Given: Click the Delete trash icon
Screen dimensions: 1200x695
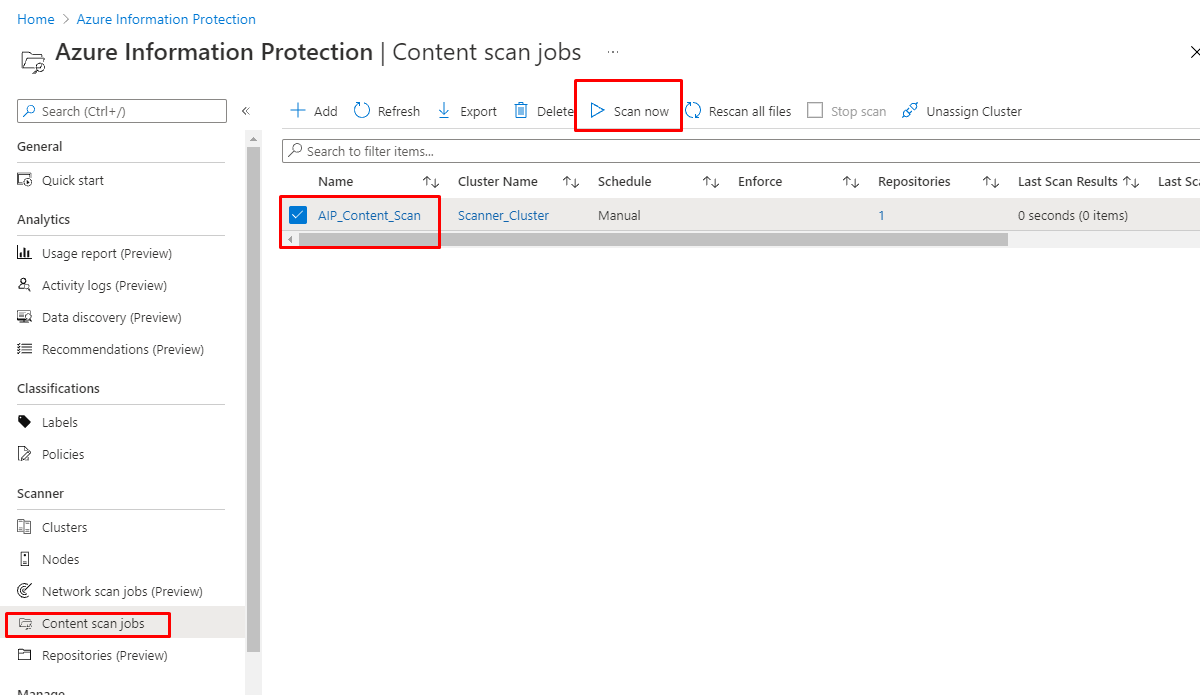Looking at the screenshot, I should click(521, 111).
